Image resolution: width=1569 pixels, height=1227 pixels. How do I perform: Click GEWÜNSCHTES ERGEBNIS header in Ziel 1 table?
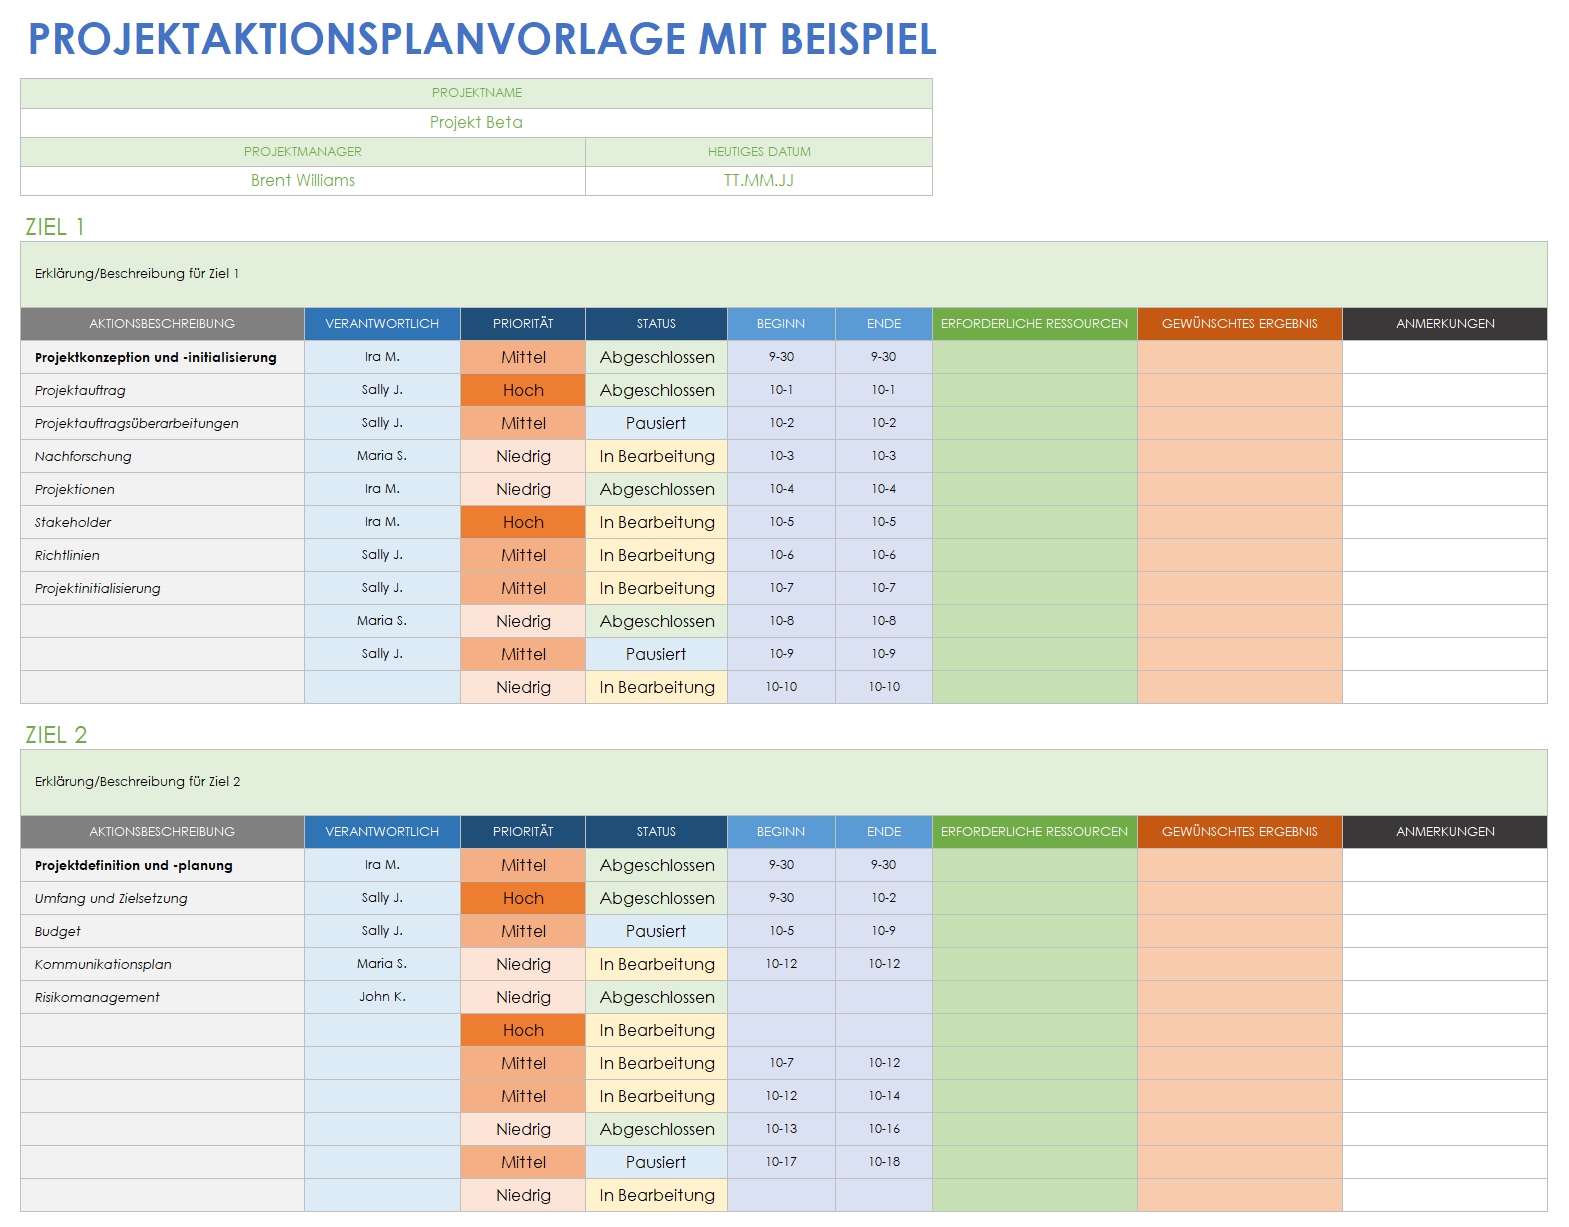1240,324
